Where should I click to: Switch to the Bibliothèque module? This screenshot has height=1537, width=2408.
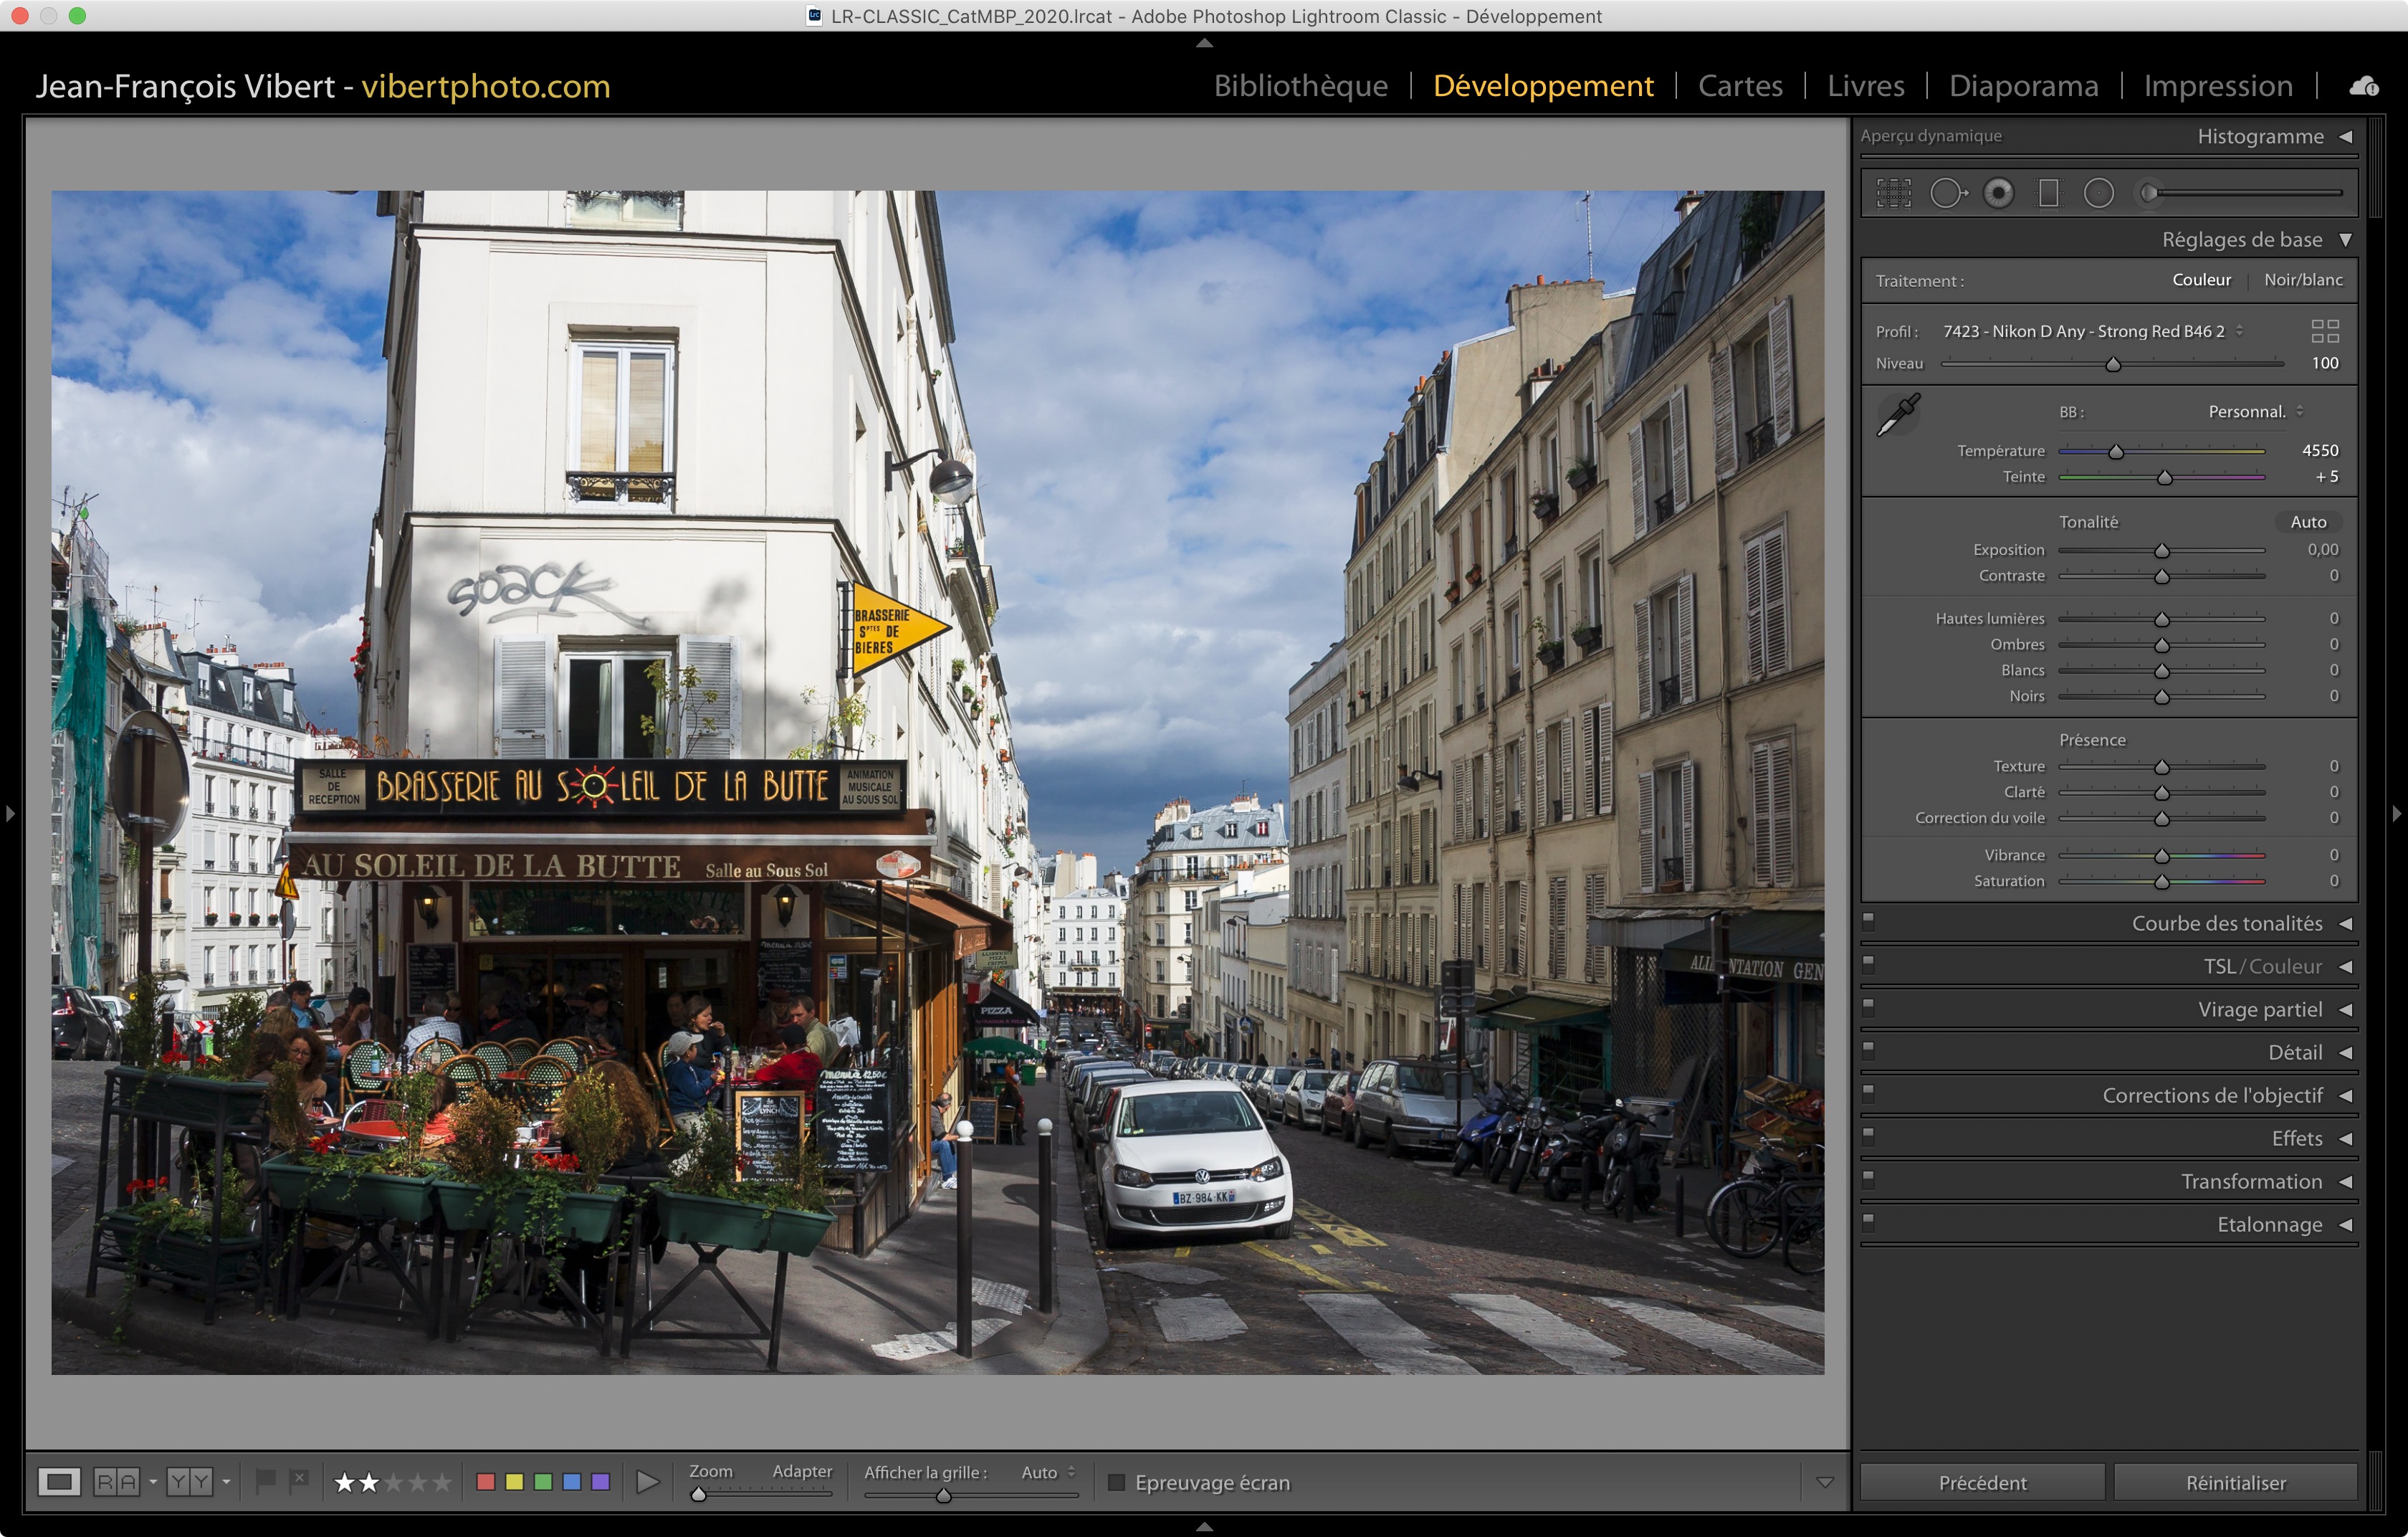pyautogui.click(x=1300, y=86)
